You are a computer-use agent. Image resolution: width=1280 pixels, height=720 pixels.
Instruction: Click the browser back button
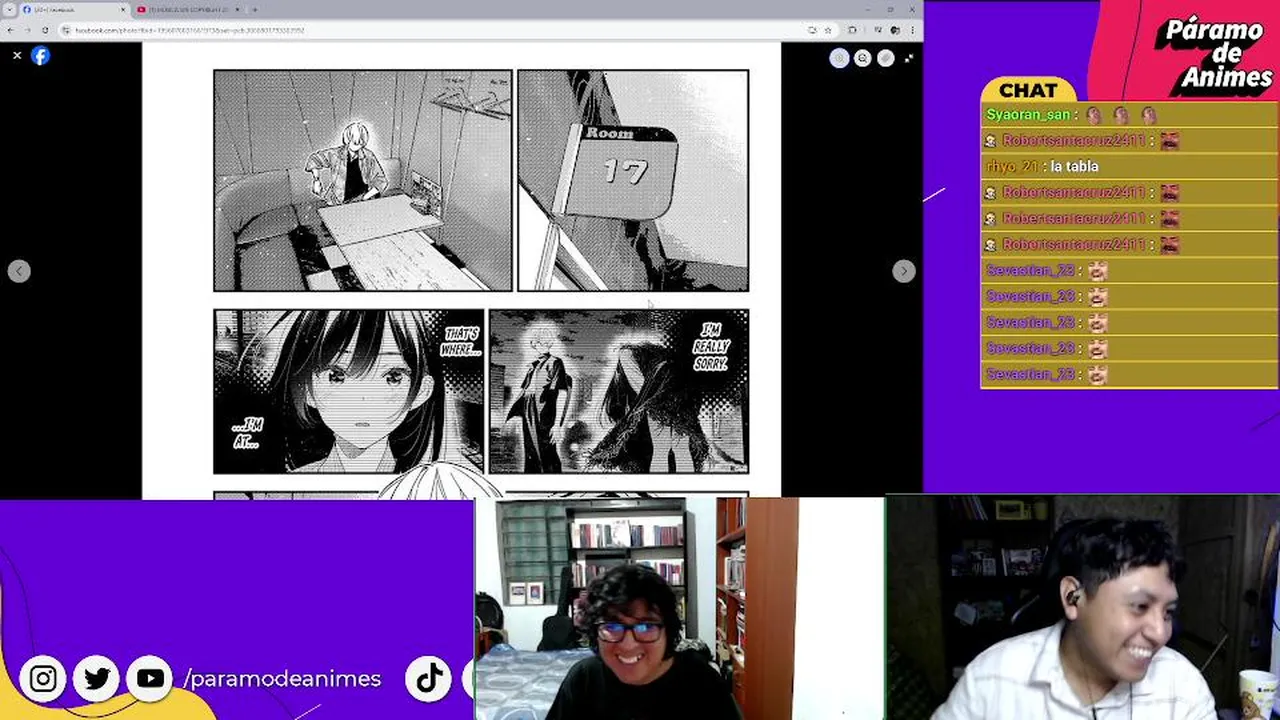10,30
